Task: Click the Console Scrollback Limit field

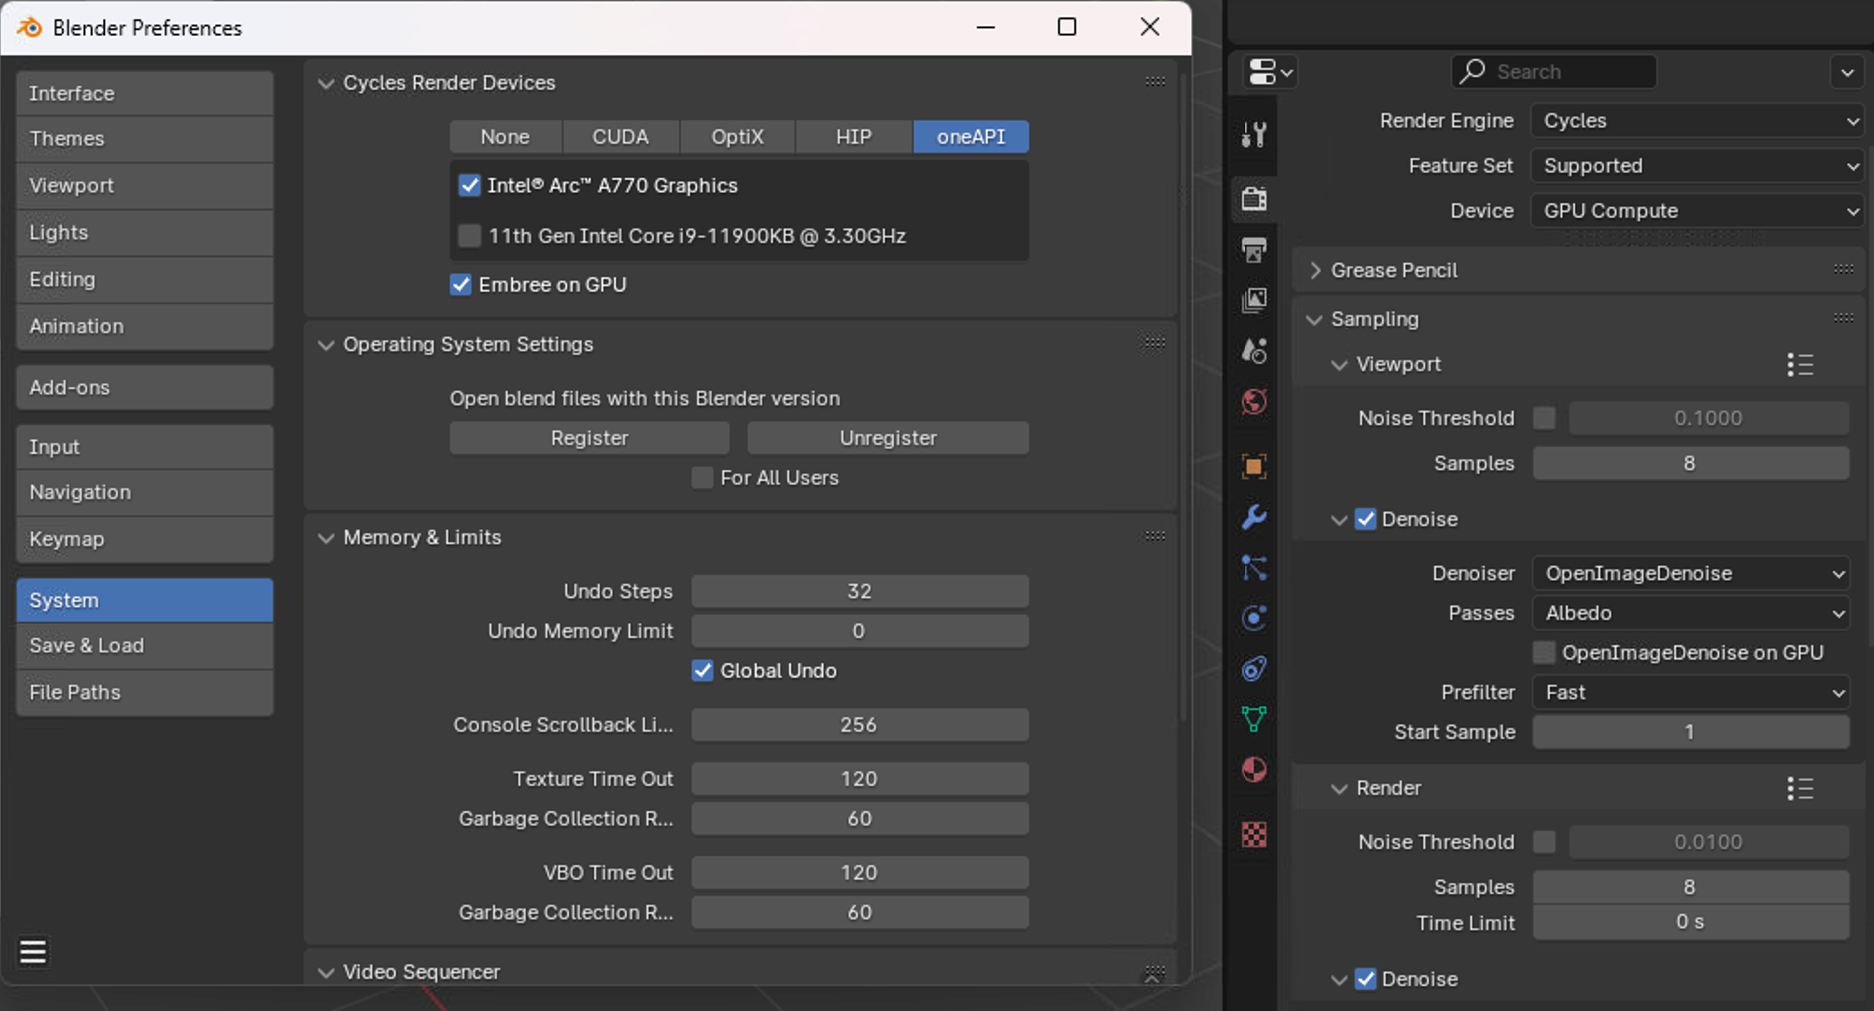Action: click(x=860, y=725)
